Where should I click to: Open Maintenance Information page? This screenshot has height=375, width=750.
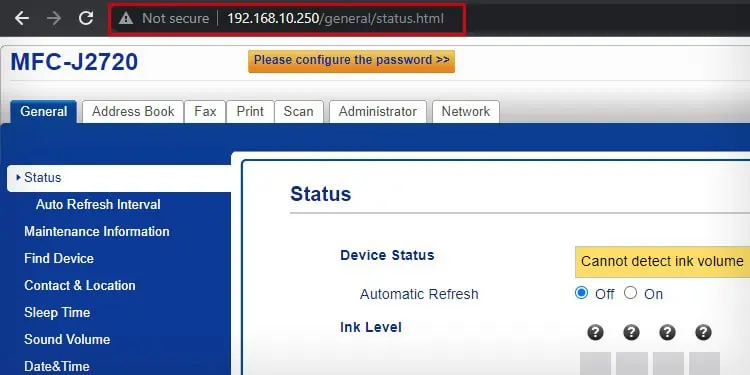97,232
